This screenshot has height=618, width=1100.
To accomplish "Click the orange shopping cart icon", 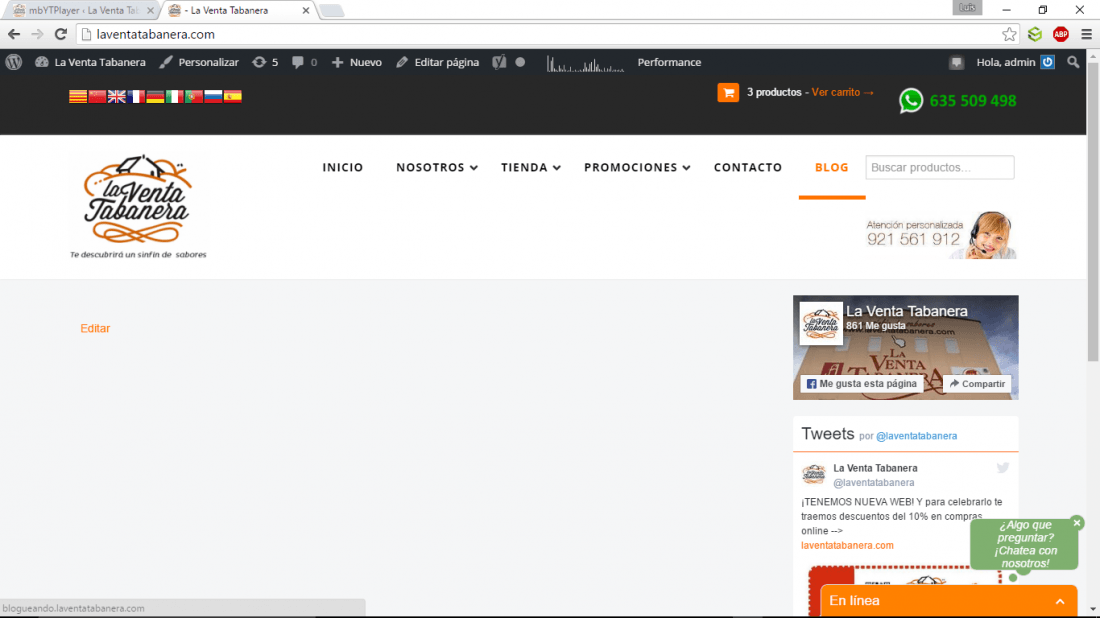I will point(728,93).
